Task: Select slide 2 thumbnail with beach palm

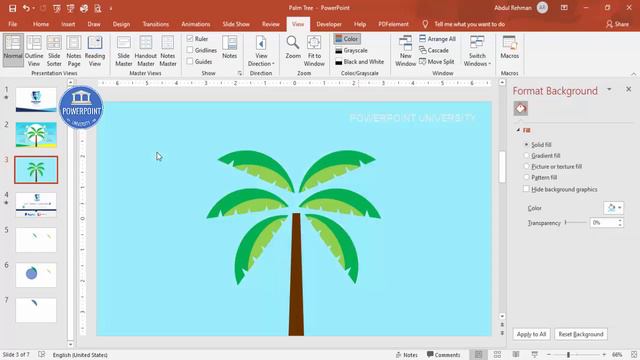Action: 36,135
